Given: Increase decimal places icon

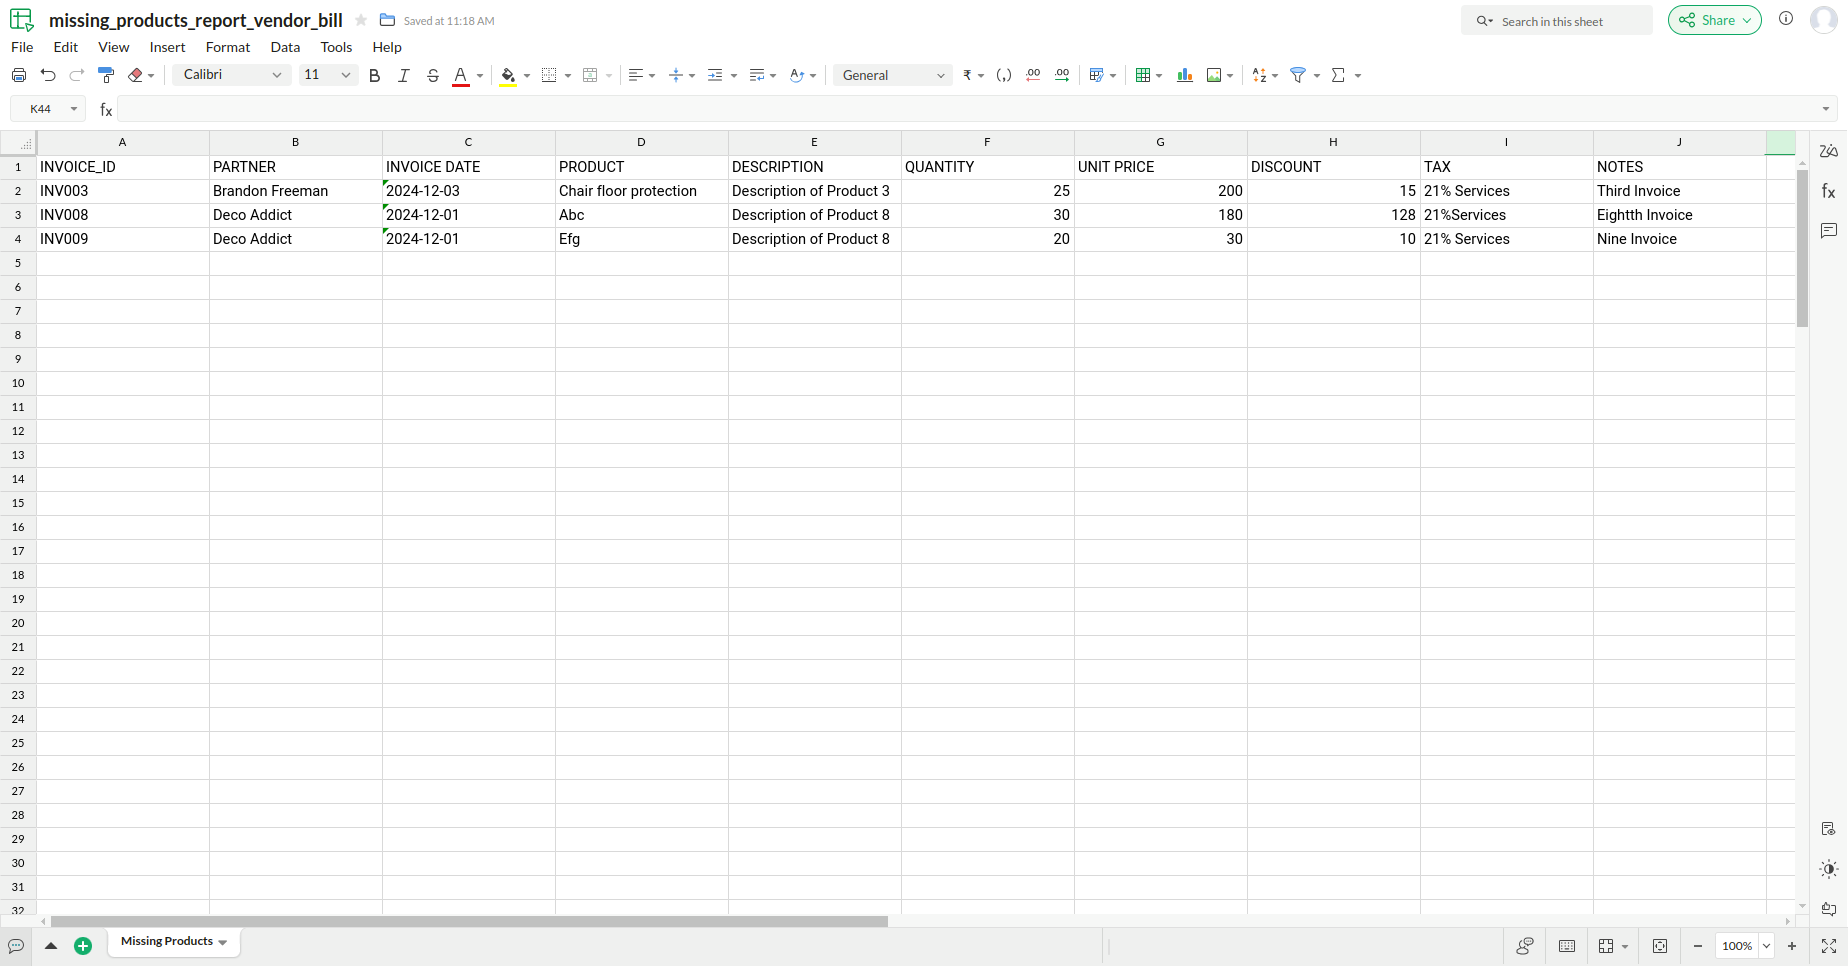Looking at the screenshot, I should pos(1062,75).
